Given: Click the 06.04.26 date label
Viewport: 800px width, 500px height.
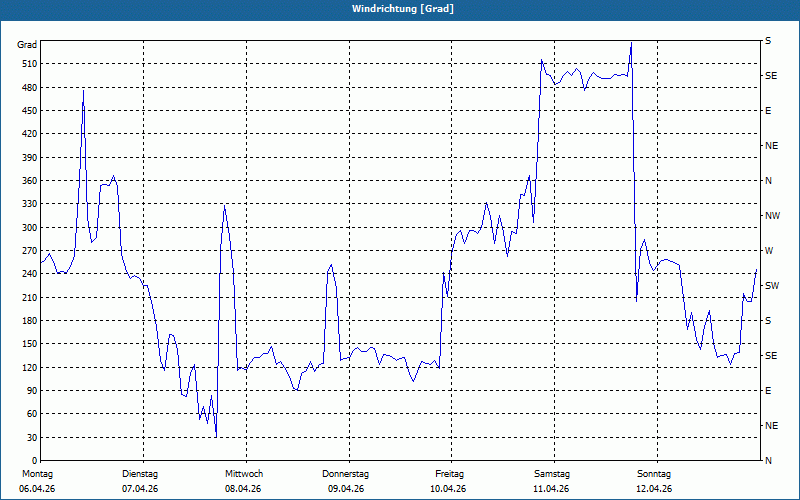Looking at the screenshot, I should pos(37,489).
